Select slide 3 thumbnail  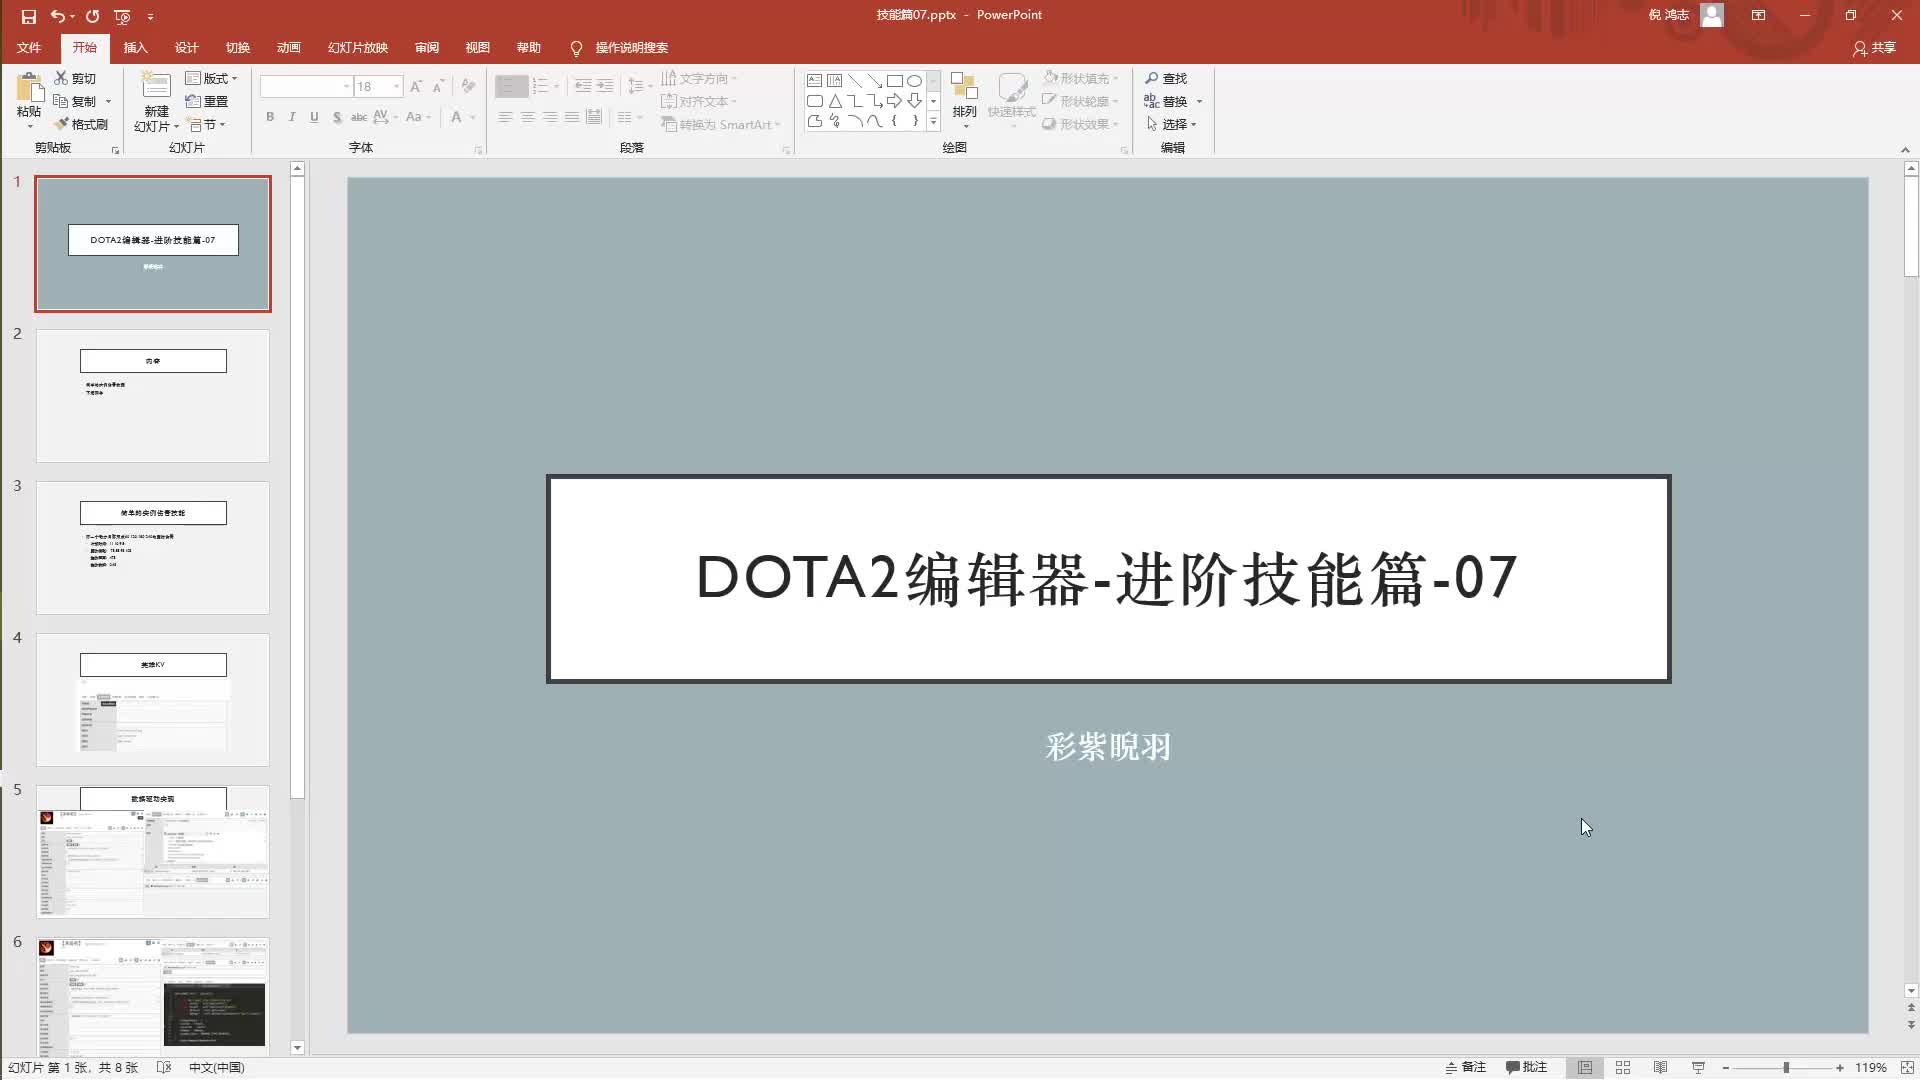coord(153,547)
